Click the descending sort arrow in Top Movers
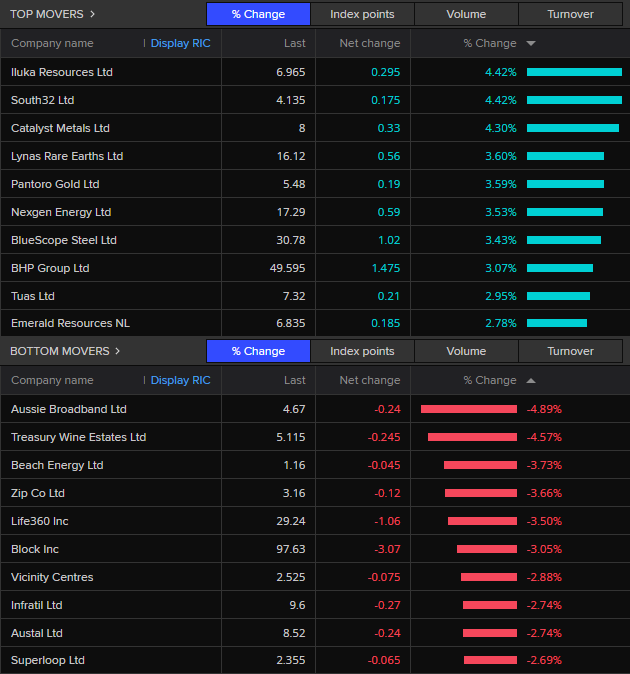 (530, 44)
